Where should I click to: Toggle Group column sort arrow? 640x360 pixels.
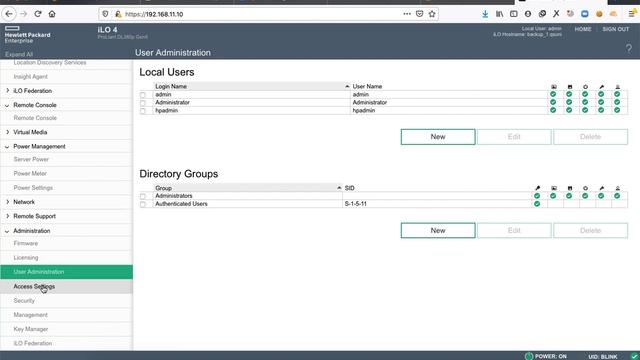tap(339, 188)
